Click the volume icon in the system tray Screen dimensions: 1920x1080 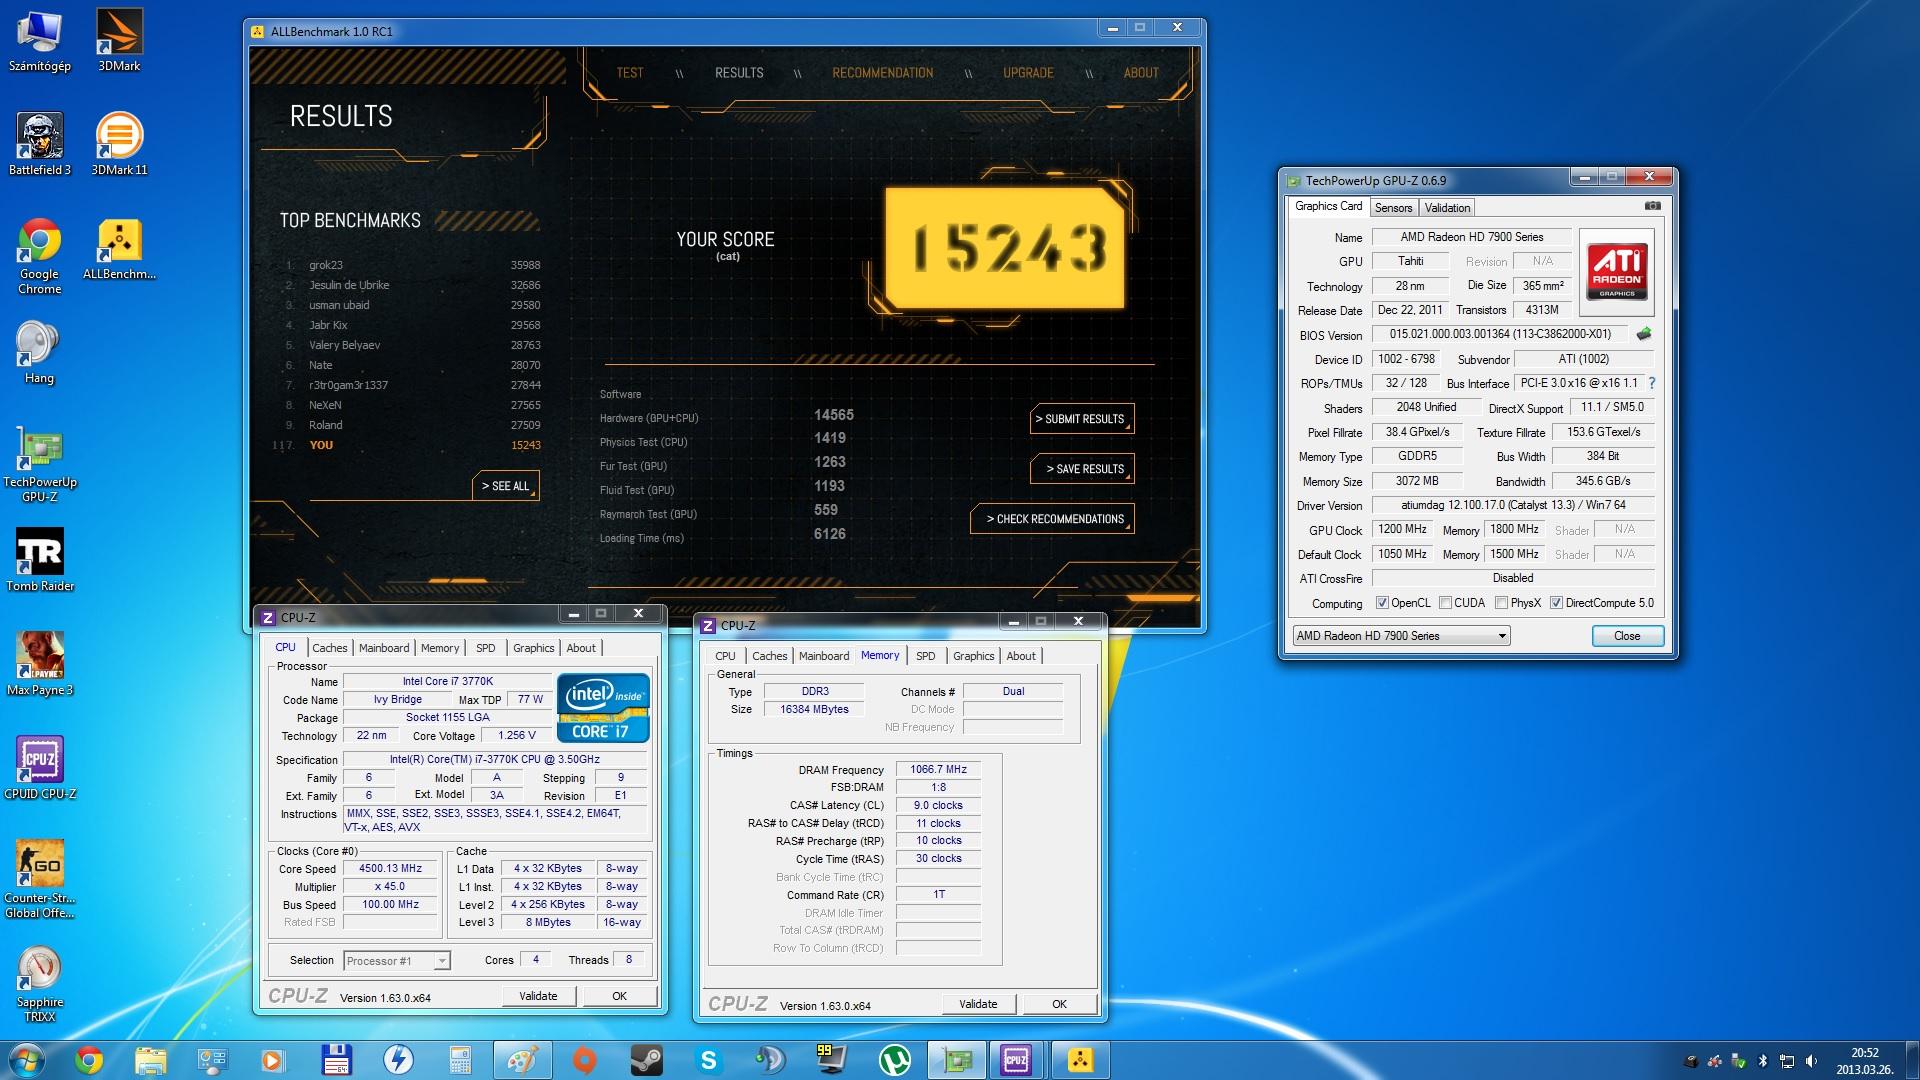1811,1061
